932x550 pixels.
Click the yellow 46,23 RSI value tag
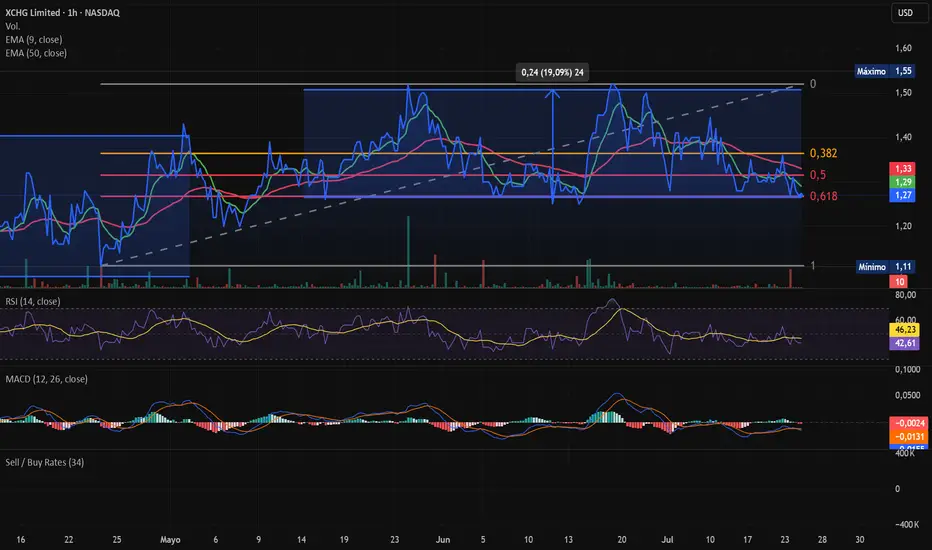905,329
